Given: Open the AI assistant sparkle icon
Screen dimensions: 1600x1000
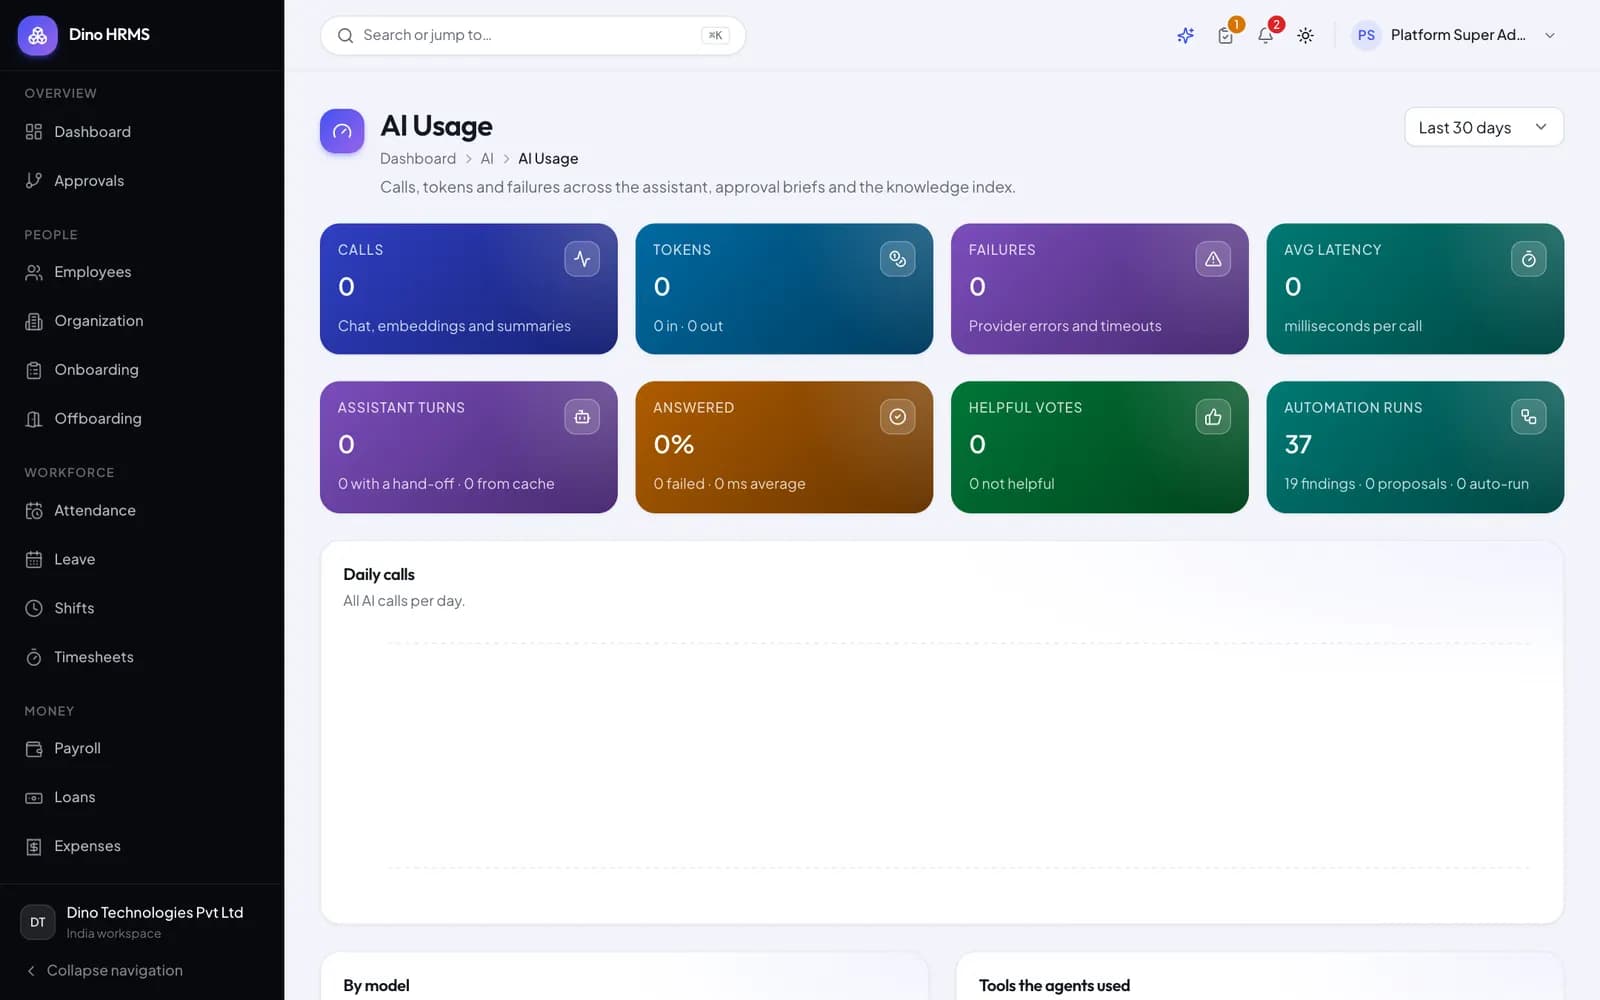Looking at the screenshot, I should (1185, 35).
